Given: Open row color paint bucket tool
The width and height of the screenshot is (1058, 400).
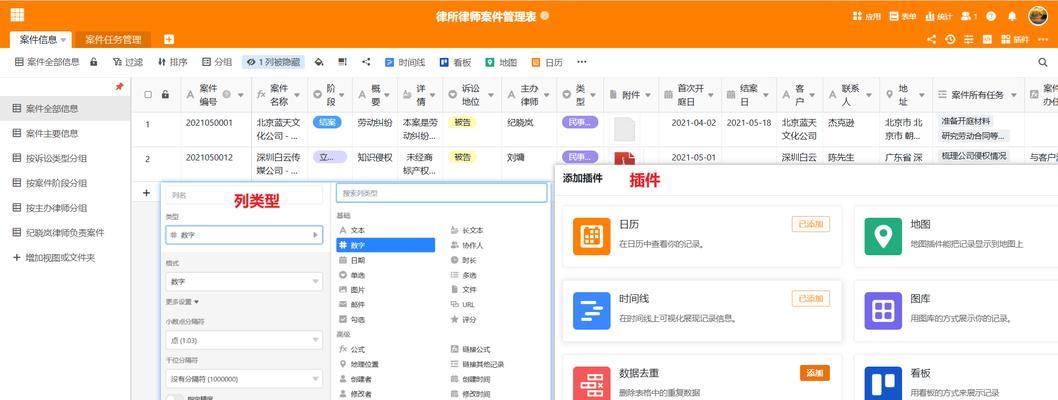Looking at the screenshot, I should point(319,62).
